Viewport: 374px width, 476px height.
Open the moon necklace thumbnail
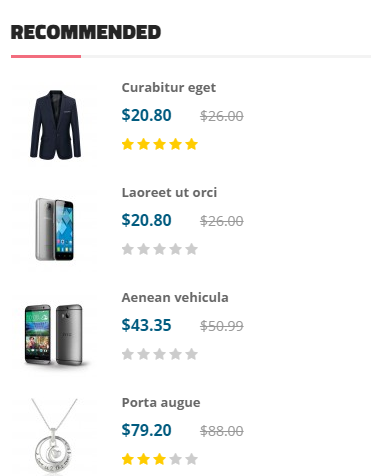coord(55,437)
